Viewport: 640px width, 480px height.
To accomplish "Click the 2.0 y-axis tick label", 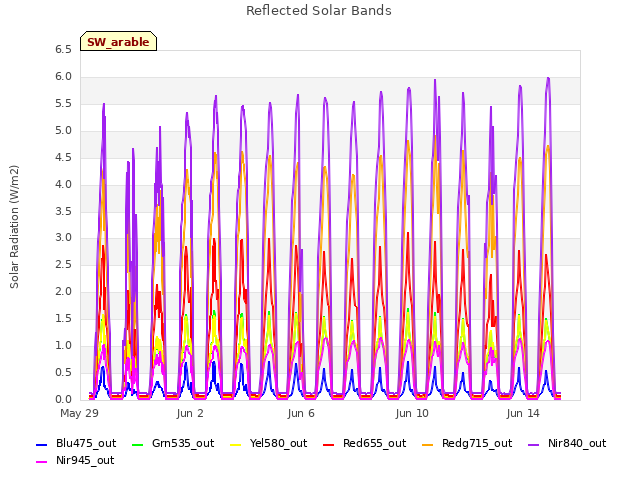I will (63, 291).
